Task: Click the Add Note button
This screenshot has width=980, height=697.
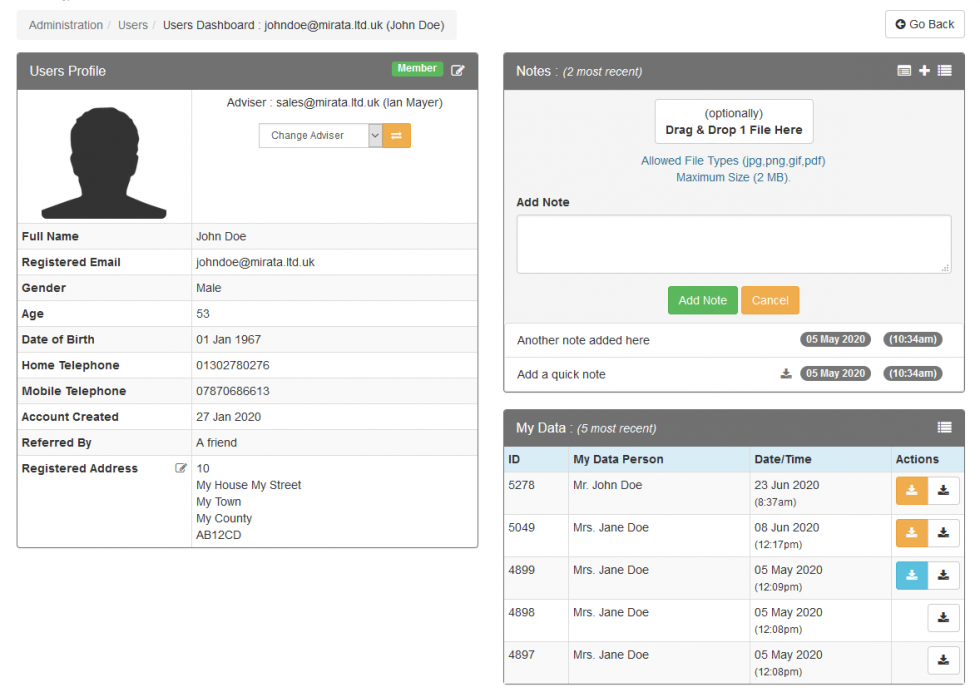Action: point(702,300)
